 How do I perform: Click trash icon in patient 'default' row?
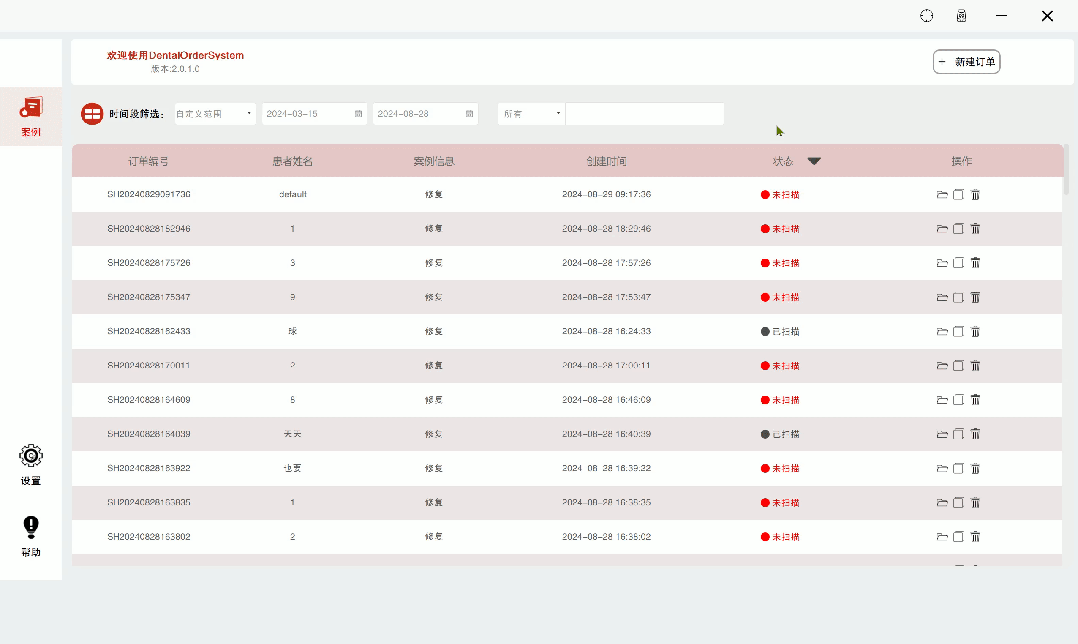tap(975, 195)
